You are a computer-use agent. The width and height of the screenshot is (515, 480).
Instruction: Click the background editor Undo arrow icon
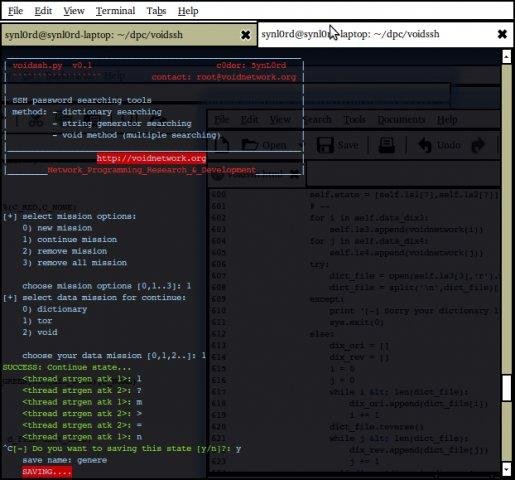click(x=425, y=145)
